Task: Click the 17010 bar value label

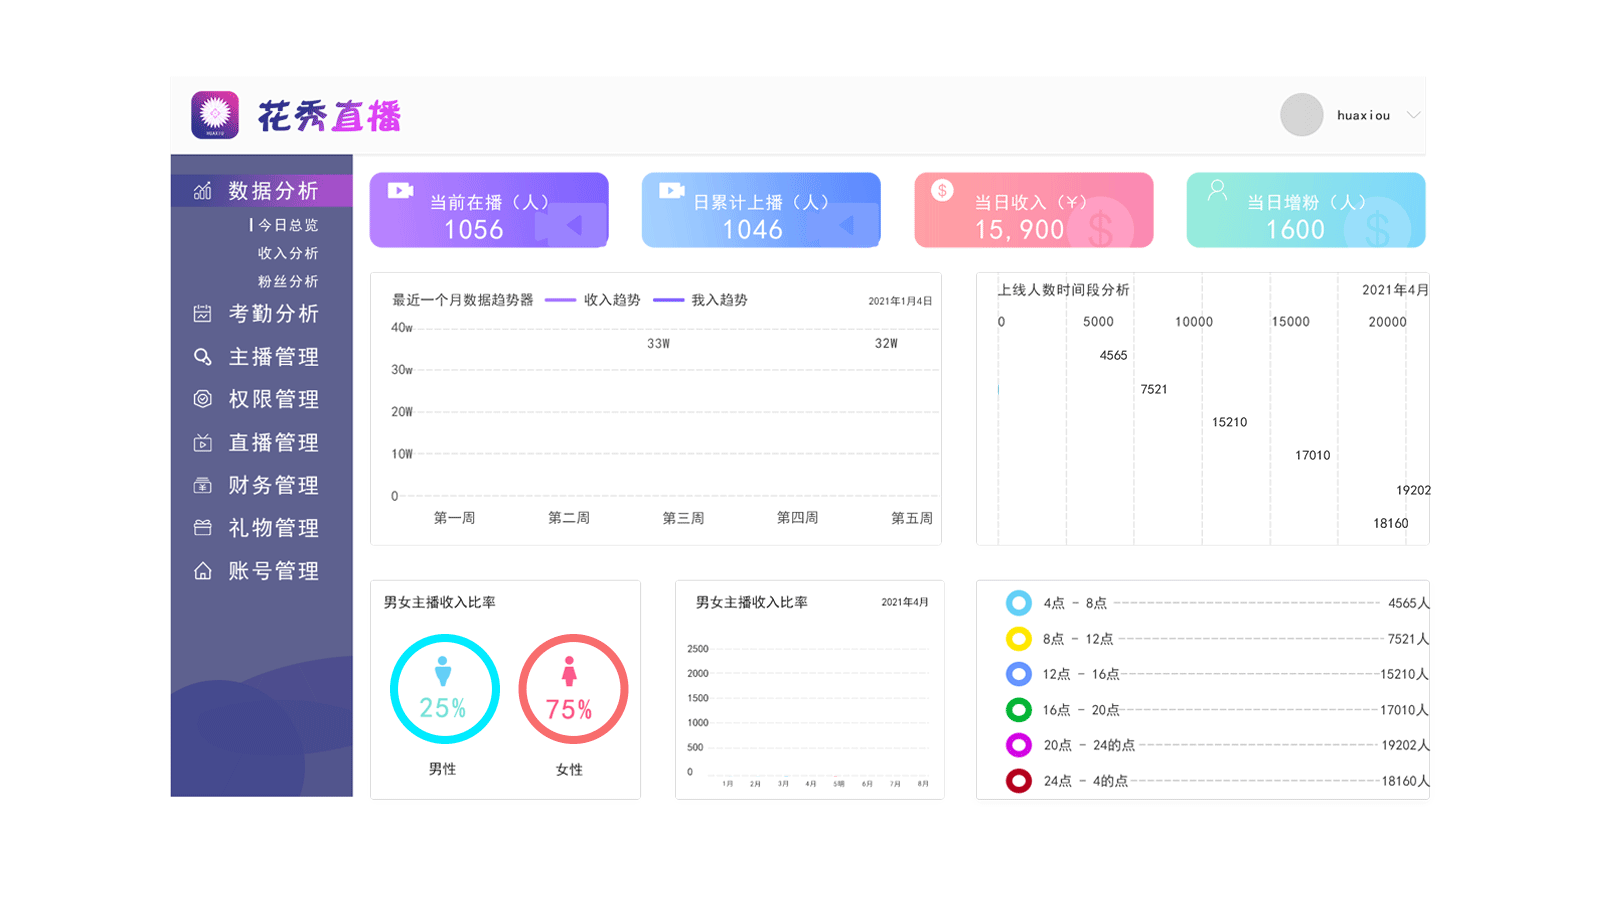Action: (x=1313, y=455)
